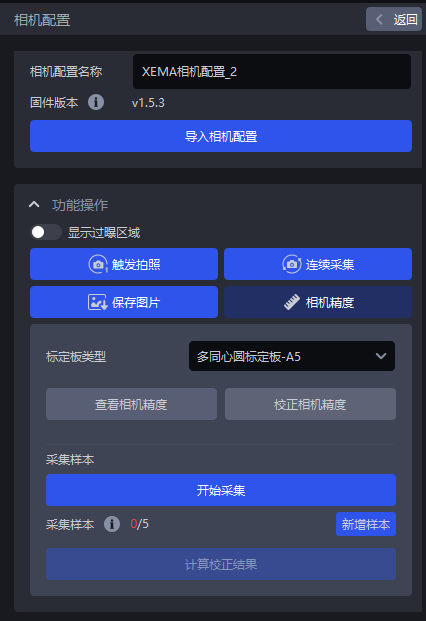Click the back arrow icon next to 返回
This screenshot has height=621, width=426.
[379, 19]
